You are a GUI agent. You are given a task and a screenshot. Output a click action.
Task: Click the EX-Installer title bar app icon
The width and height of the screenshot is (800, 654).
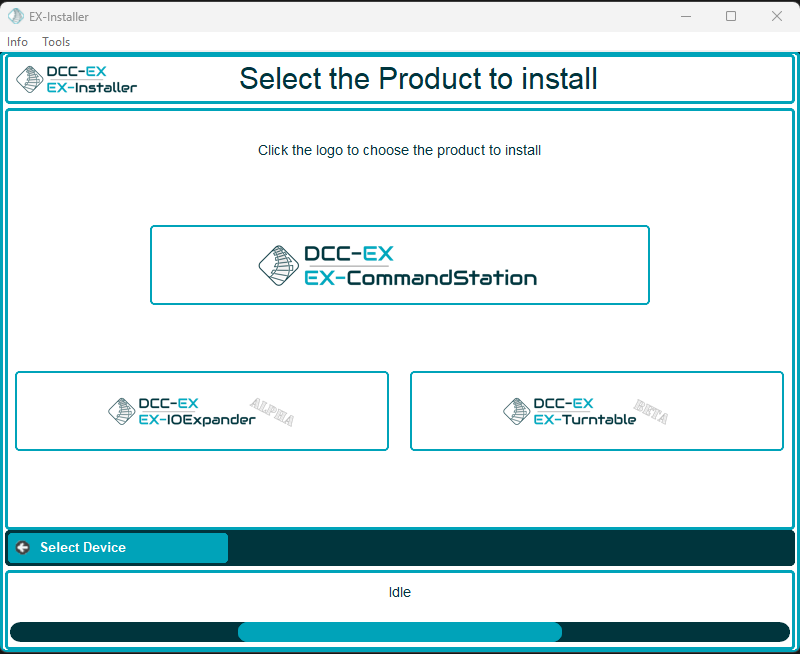(x=16, y=16)
